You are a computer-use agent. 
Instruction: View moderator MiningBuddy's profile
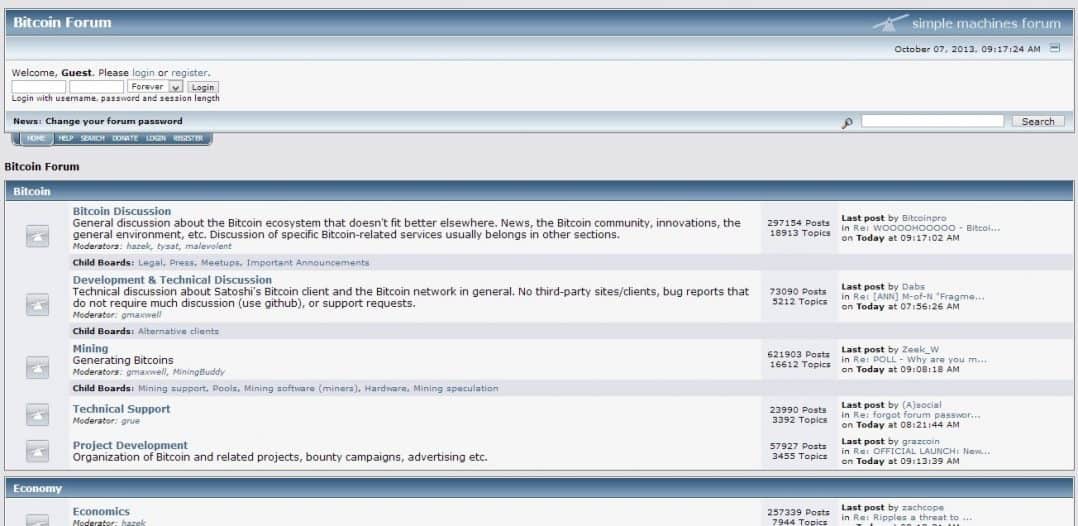click(198, 372)
